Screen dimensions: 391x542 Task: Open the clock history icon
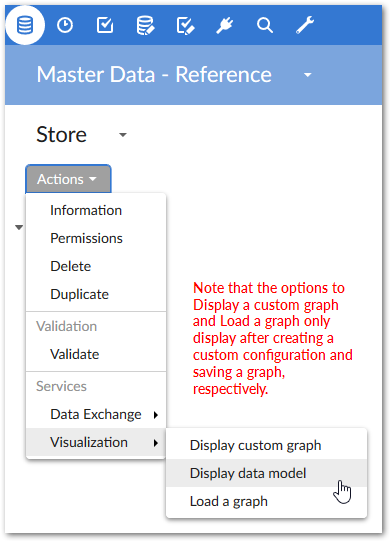pos(65,25)
